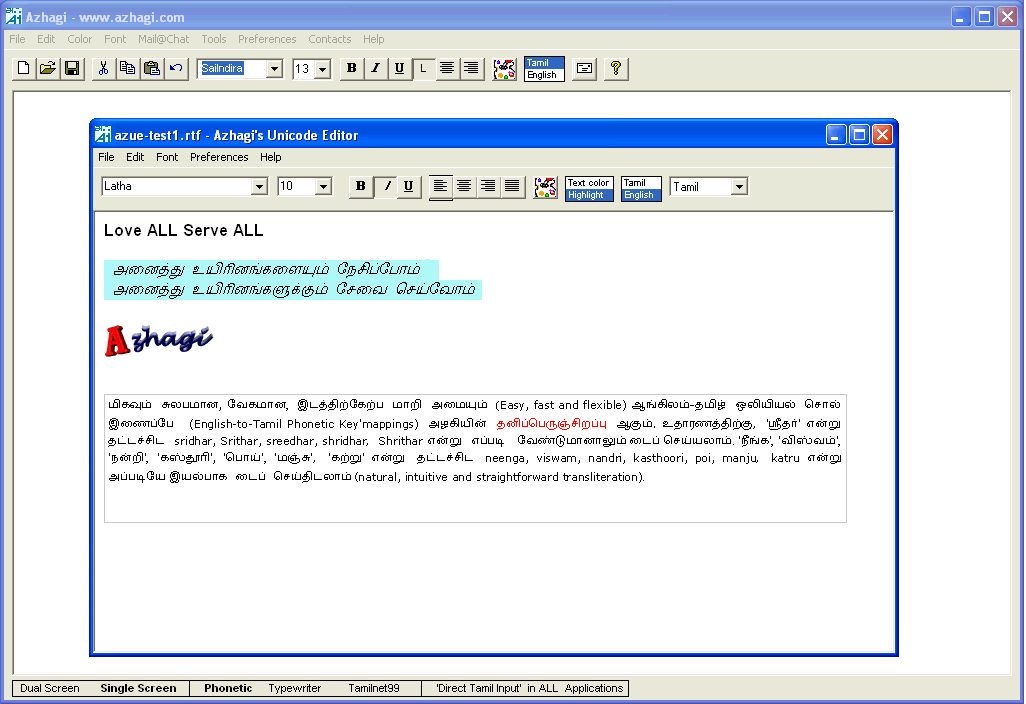
Task: Paste from clipboard in the main toolbar
Action: [152, 68]
